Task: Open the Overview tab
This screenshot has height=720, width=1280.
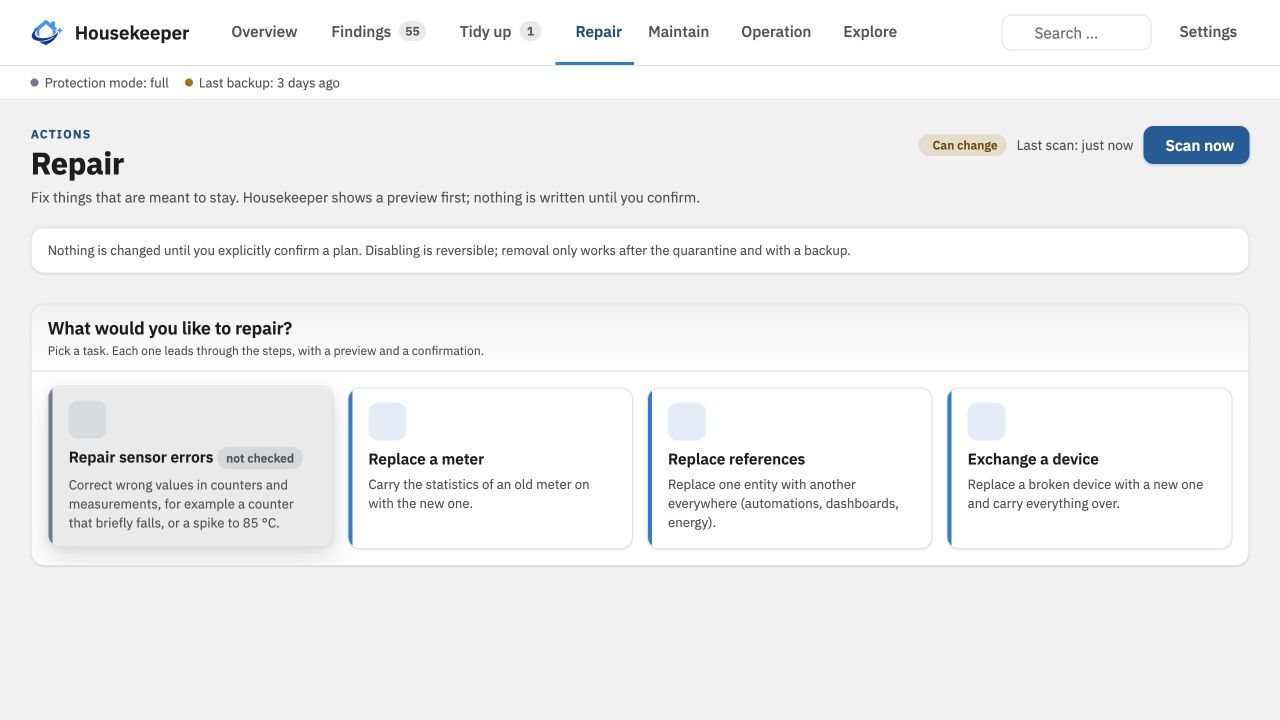Action: [264, 32]
